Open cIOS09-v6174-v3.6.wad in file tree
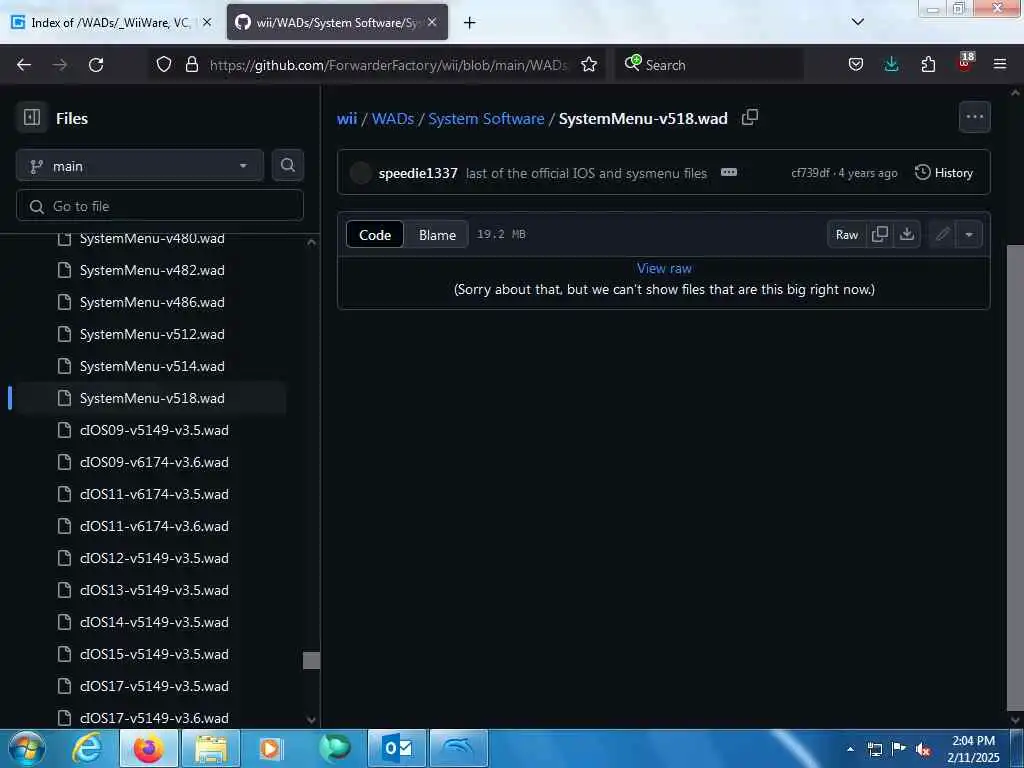1024x768 pixels. click(152, 462)
